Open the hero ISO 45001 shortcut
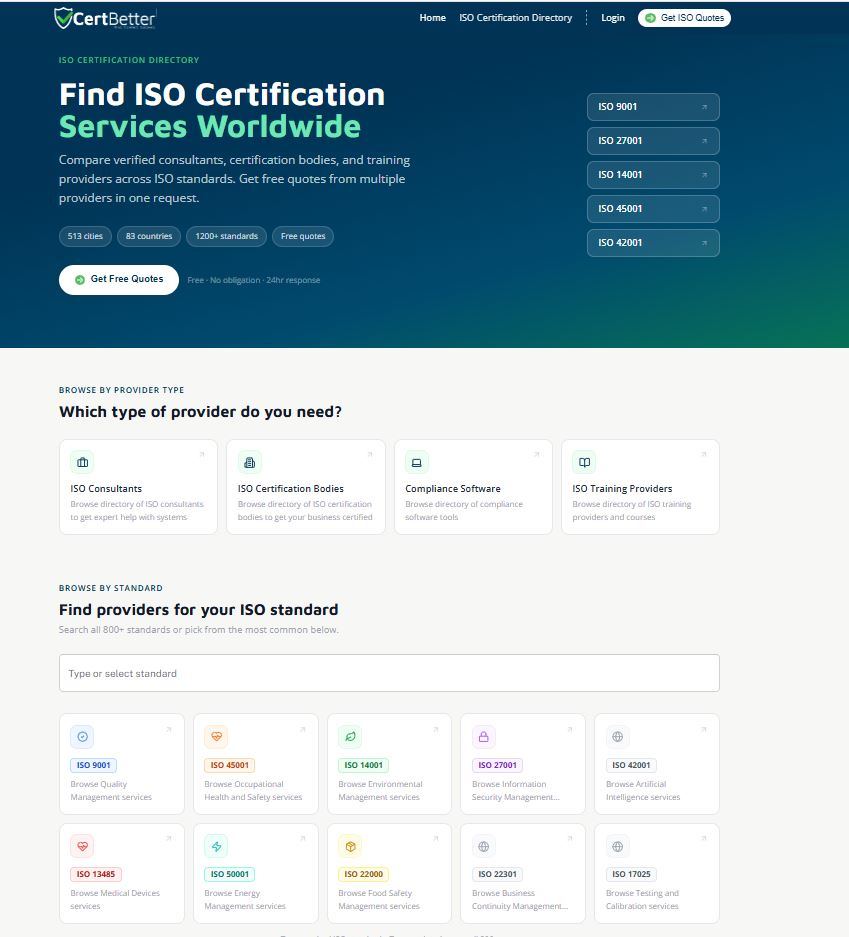The height and width of the screenshot is (937, 849). [x=653, y=209]
